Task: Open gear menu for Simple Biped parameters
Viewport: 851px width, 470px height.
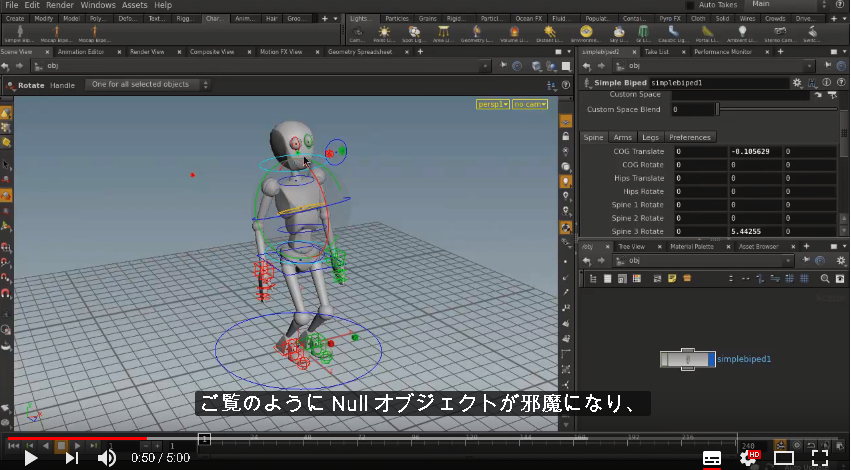Action: click(x=797, y=82)
